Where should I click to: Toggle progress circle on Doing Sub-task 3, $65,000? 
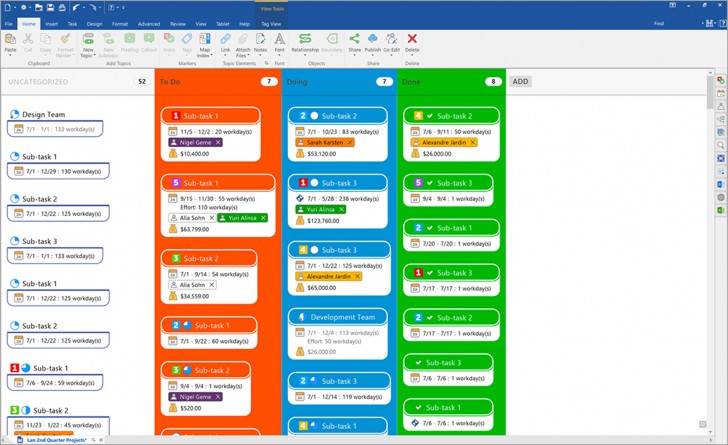[x=314, y=249]
